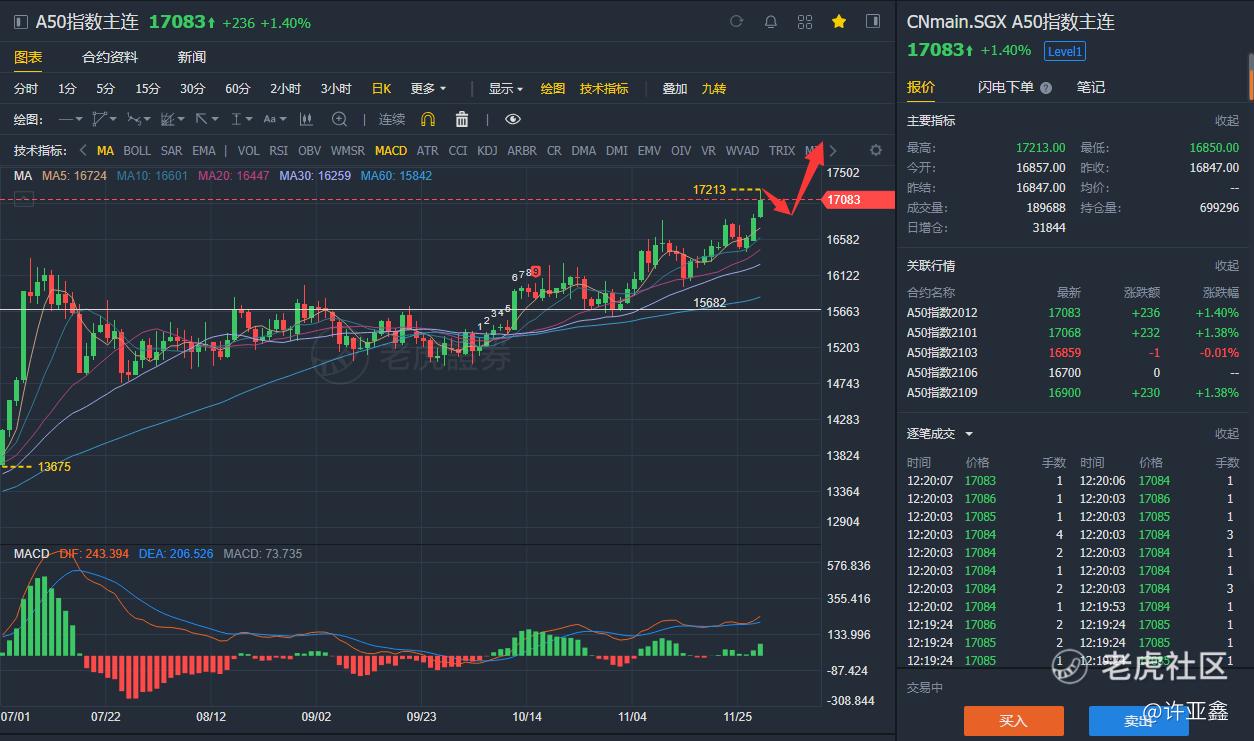Viewport: 1254px width, 741px height.
Task: Switch to the 报价 tab
Action: click(x=921, y=88)
